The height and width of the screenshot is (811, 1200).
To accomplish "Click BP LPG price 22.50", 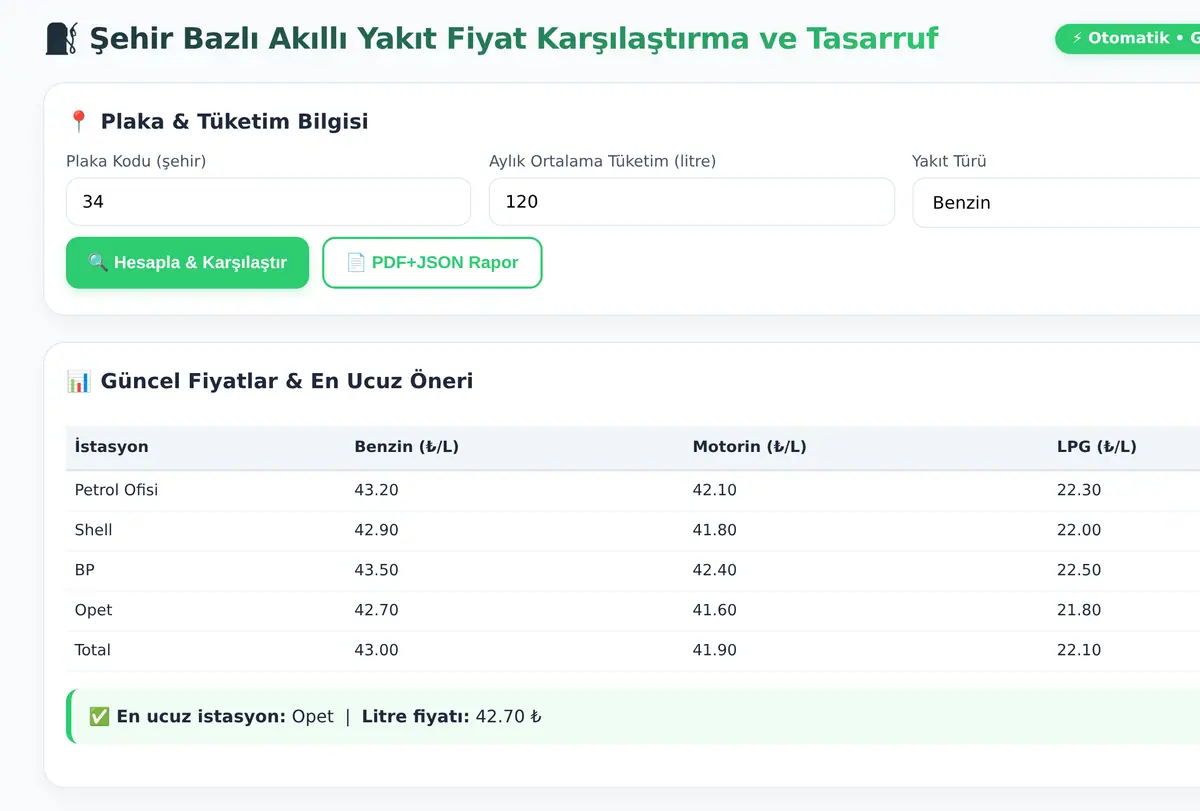I will point(1079,570).
